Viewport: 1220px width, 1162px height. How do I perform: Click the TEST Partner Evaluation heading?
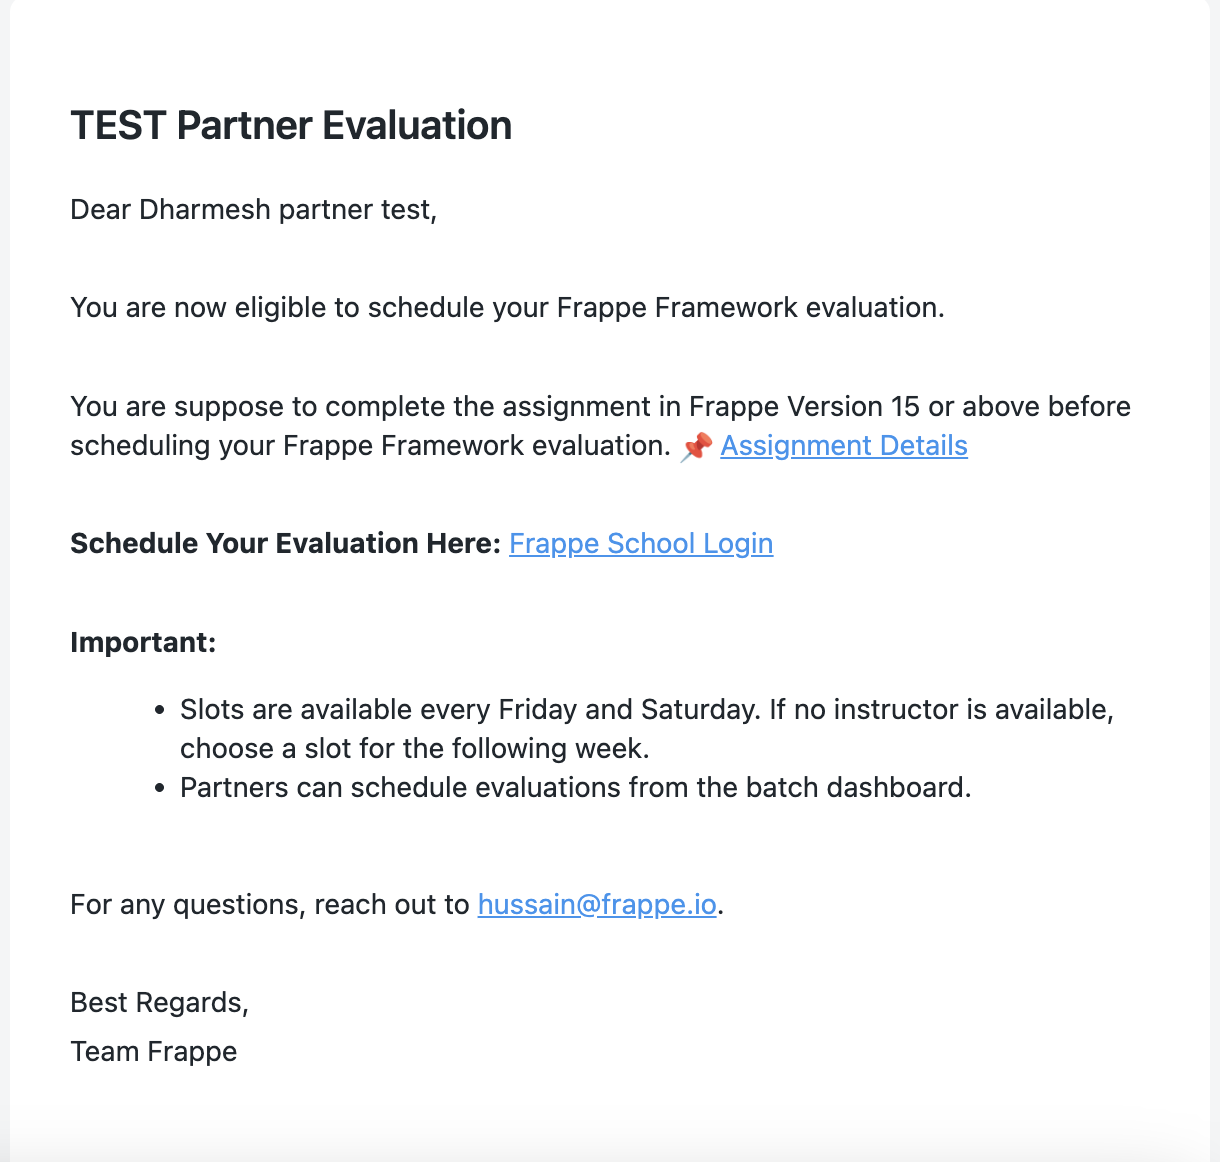tap(291, 126)
